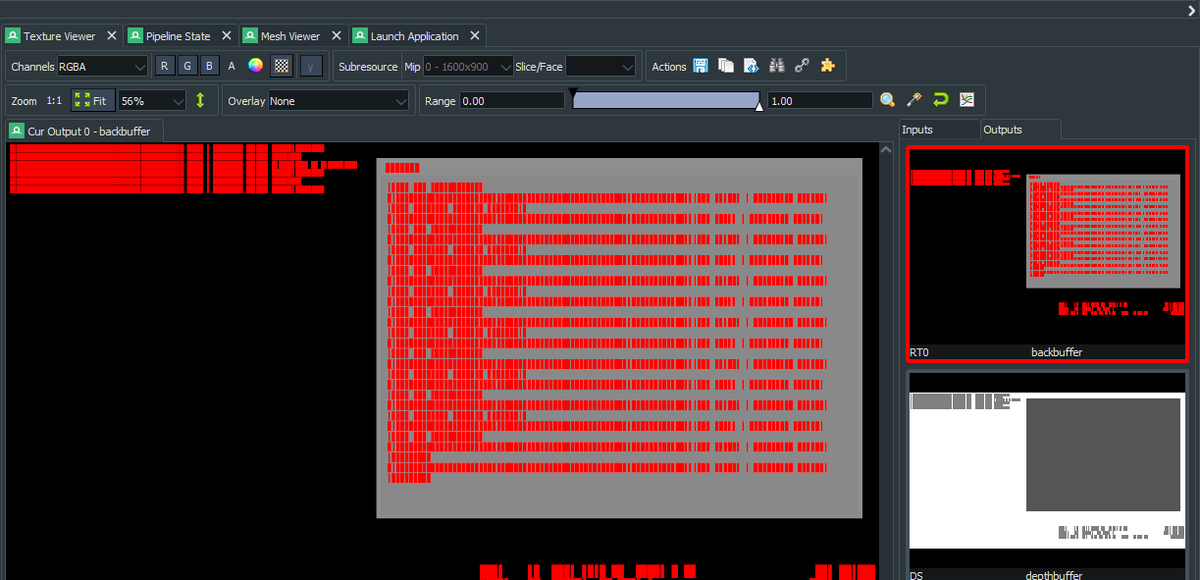Toggle the histogram display icon

coord(967,100)
